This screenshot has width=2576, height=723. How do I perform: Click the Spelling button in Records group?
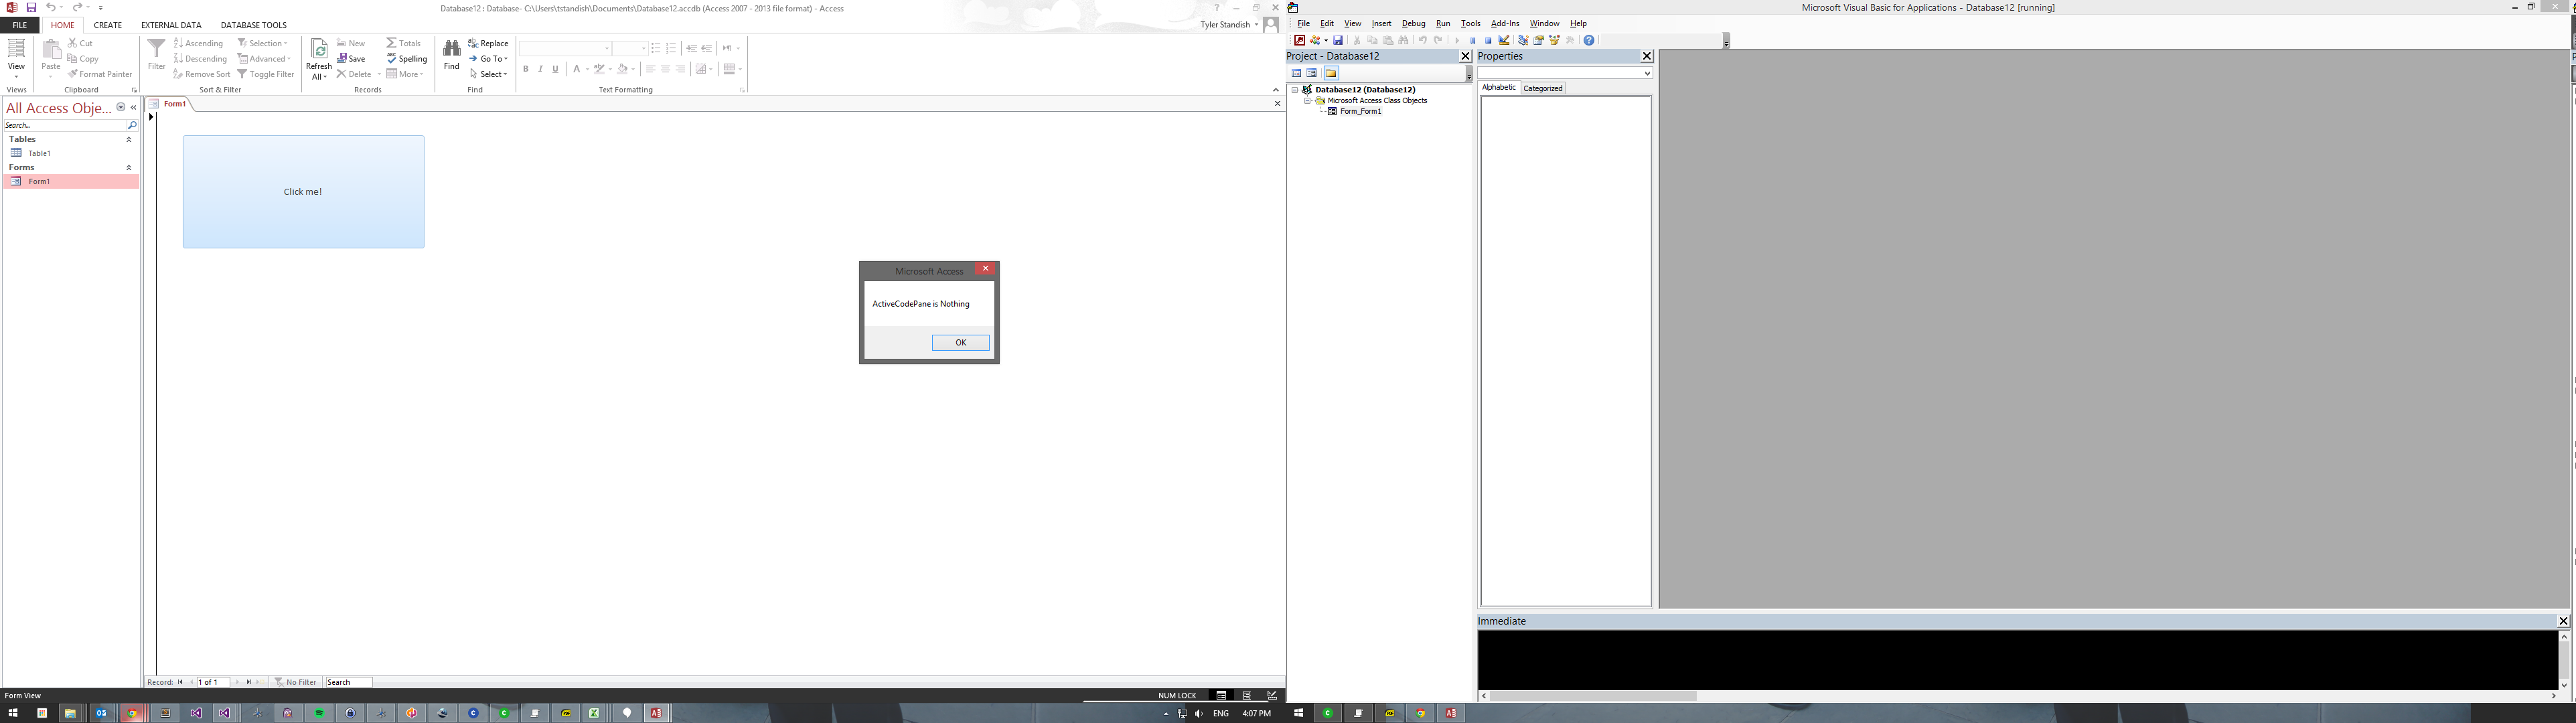pyautogui.click(x=407, y=59)
